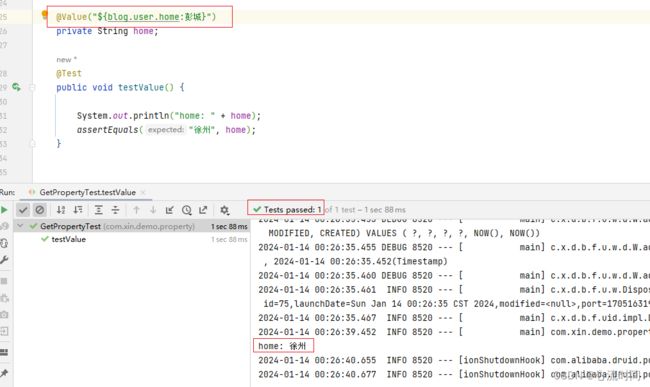650x387 pixels.
Task: Click the run test gutter icon beside testValue()
Action: point(16,87)
